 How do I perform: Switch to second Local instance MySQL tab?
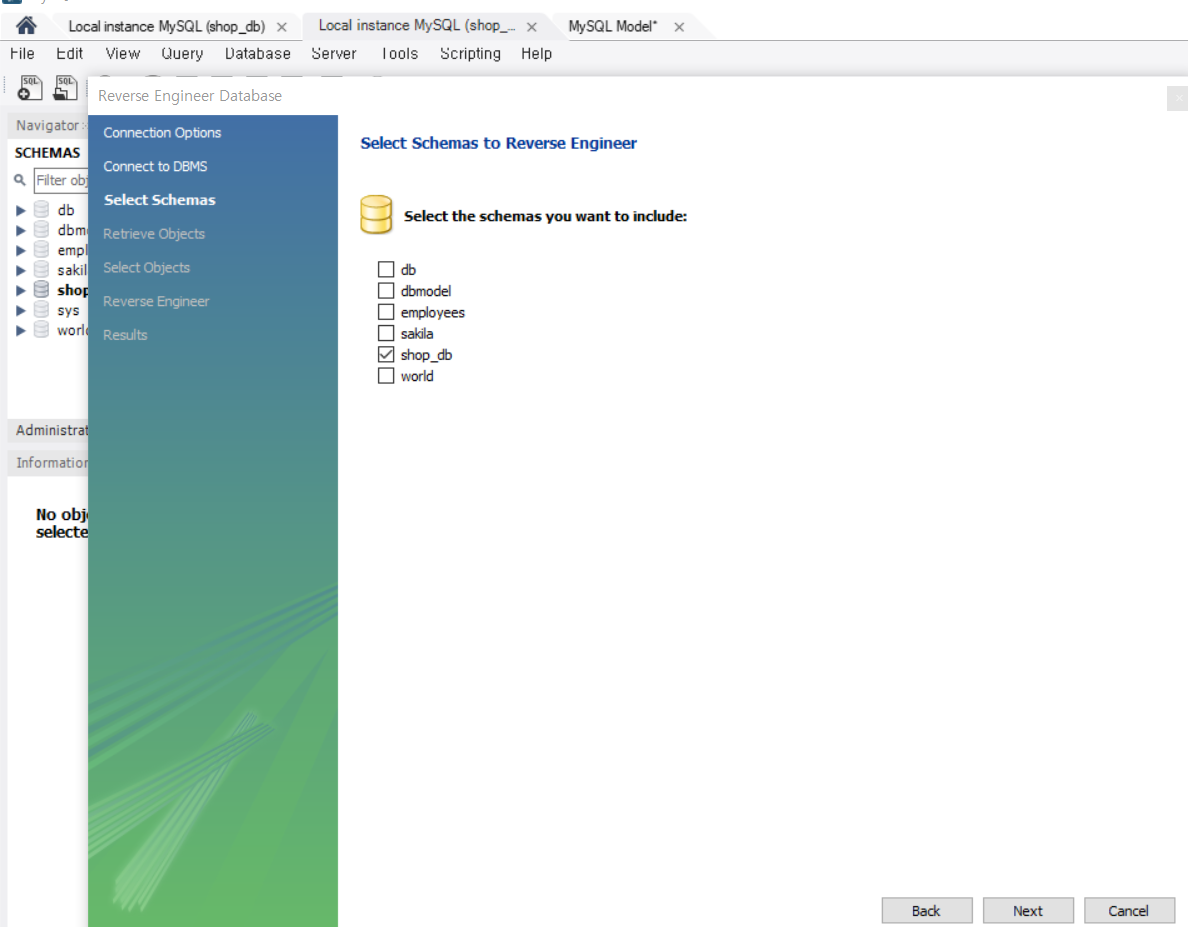tap(417, 26)
